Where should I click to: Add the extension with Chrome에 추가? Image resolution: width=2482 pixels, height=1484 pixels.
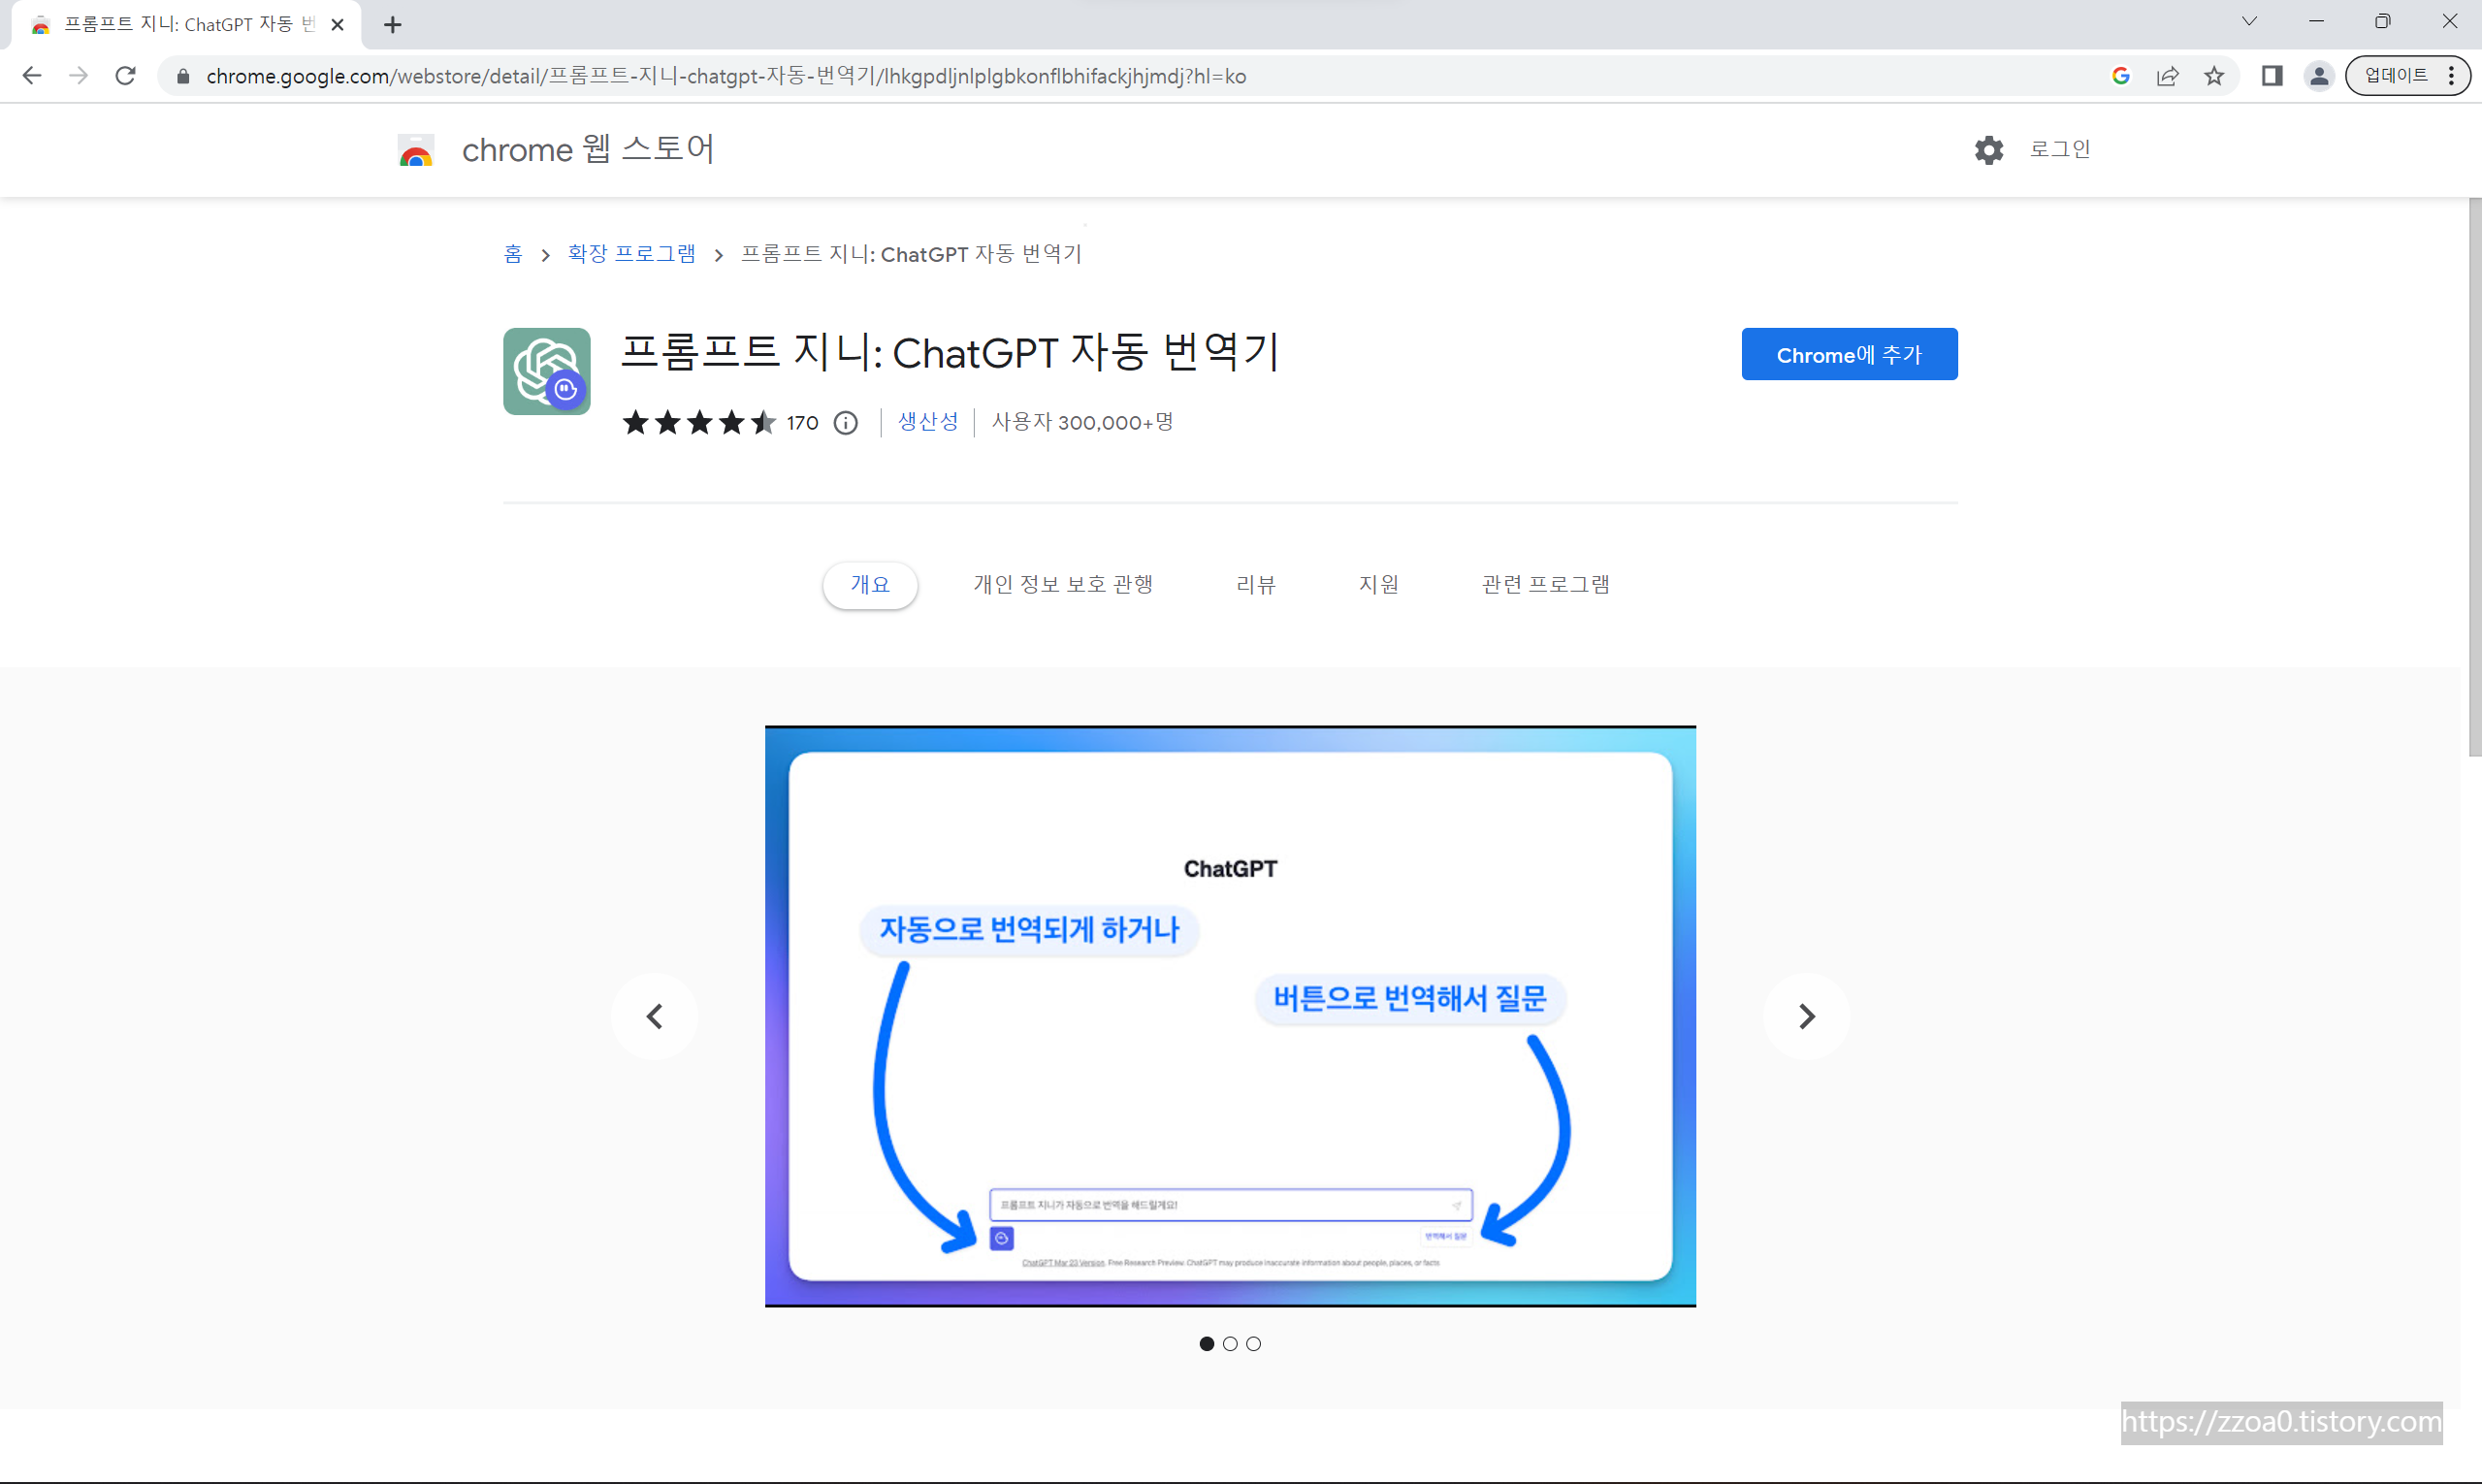click(1849, 354)
